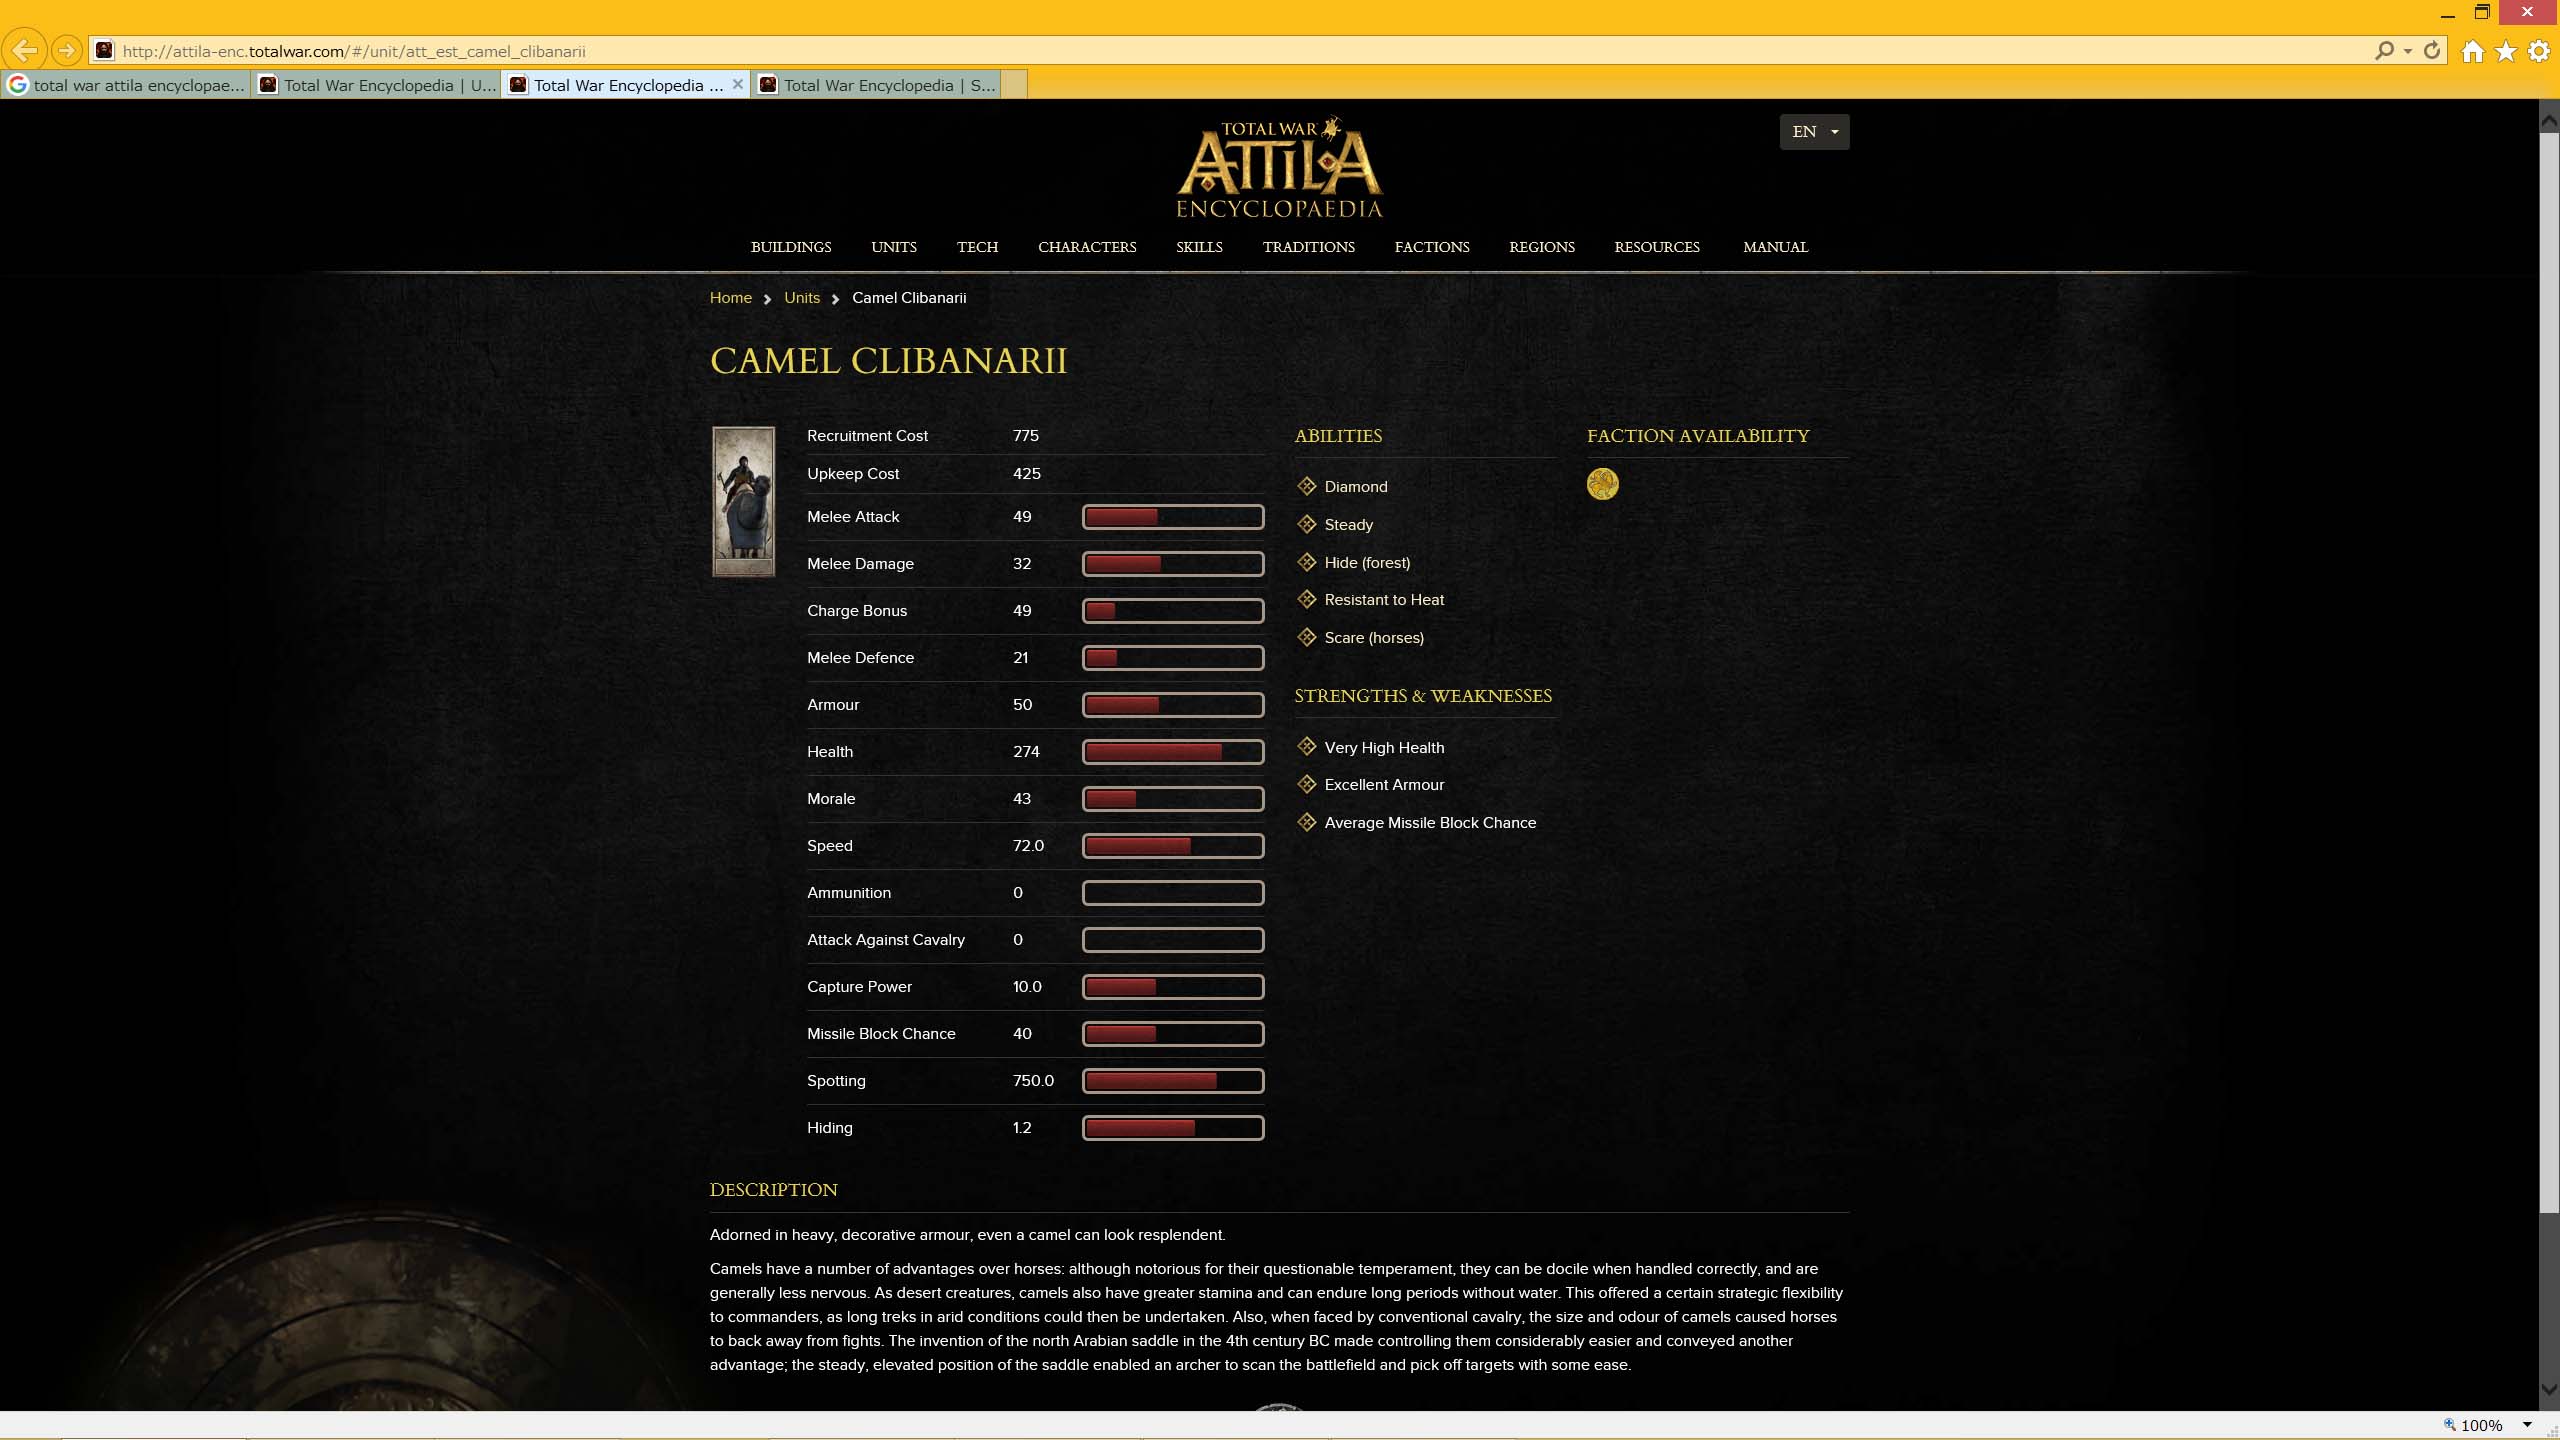Click the Steady ability icon

(x=1306, y=524)
